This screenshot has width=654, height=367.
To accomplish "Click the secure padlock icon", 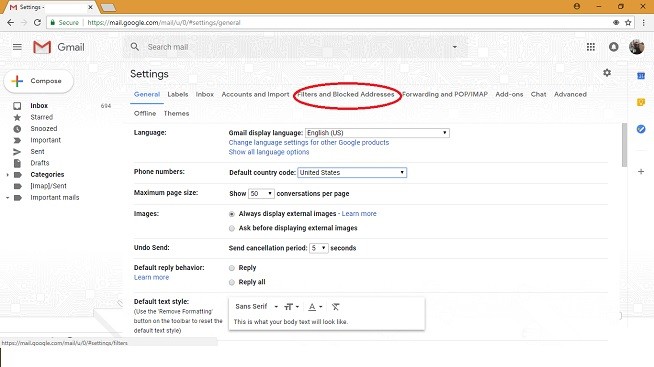I will pos(53,23).
